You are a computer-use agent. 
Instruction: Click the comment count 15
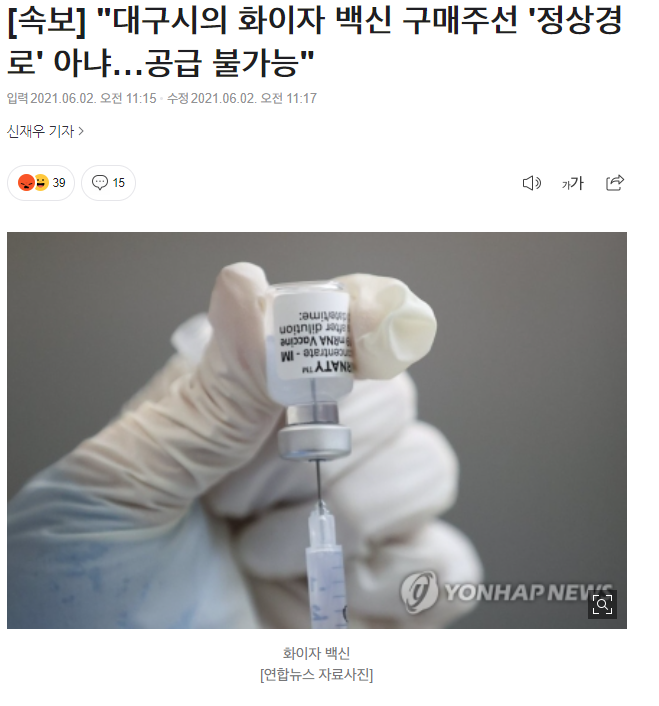coord(118,183)
